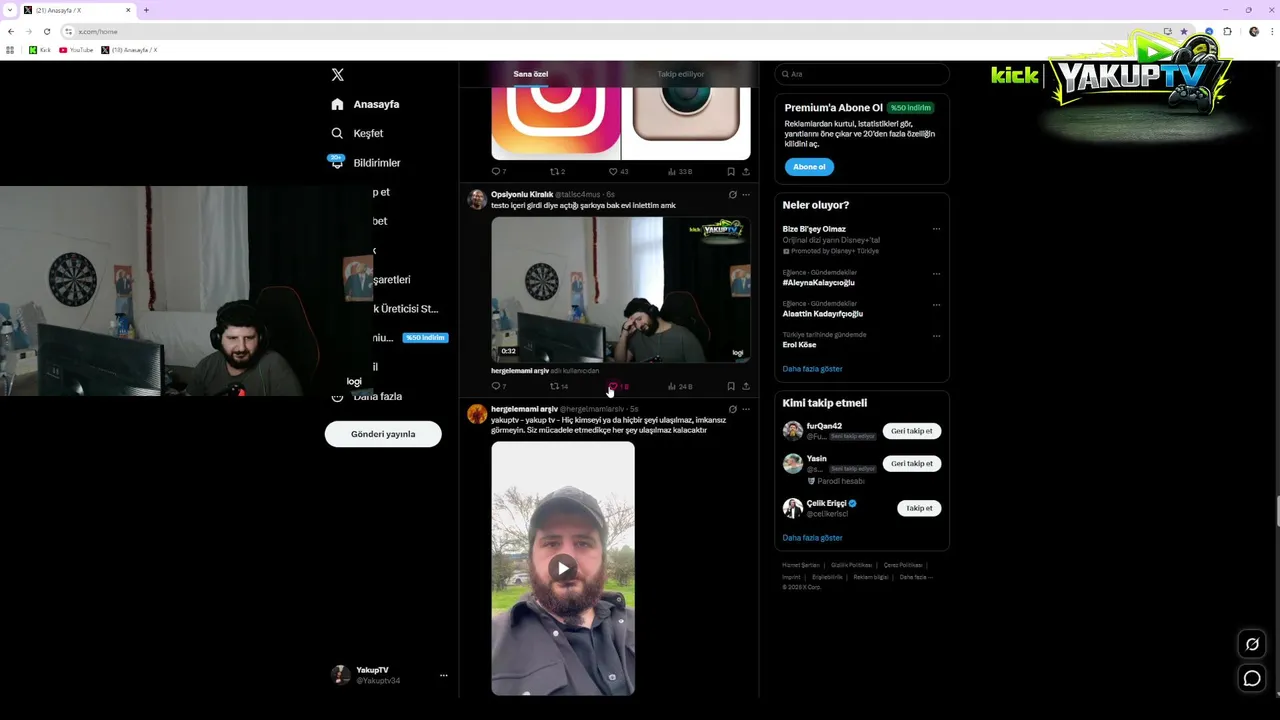The width and height of the screenshot is (1280, 720).
Task: Switch to the Takip ediliyor tab
Action: click(681, 74)
